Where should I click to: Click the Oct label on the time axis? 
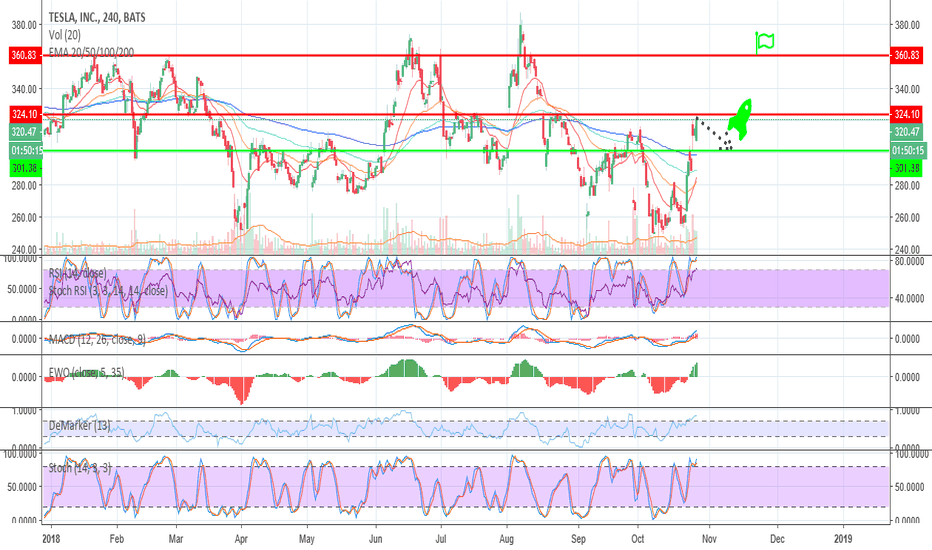pyautogui.click(x=638, y=539)
